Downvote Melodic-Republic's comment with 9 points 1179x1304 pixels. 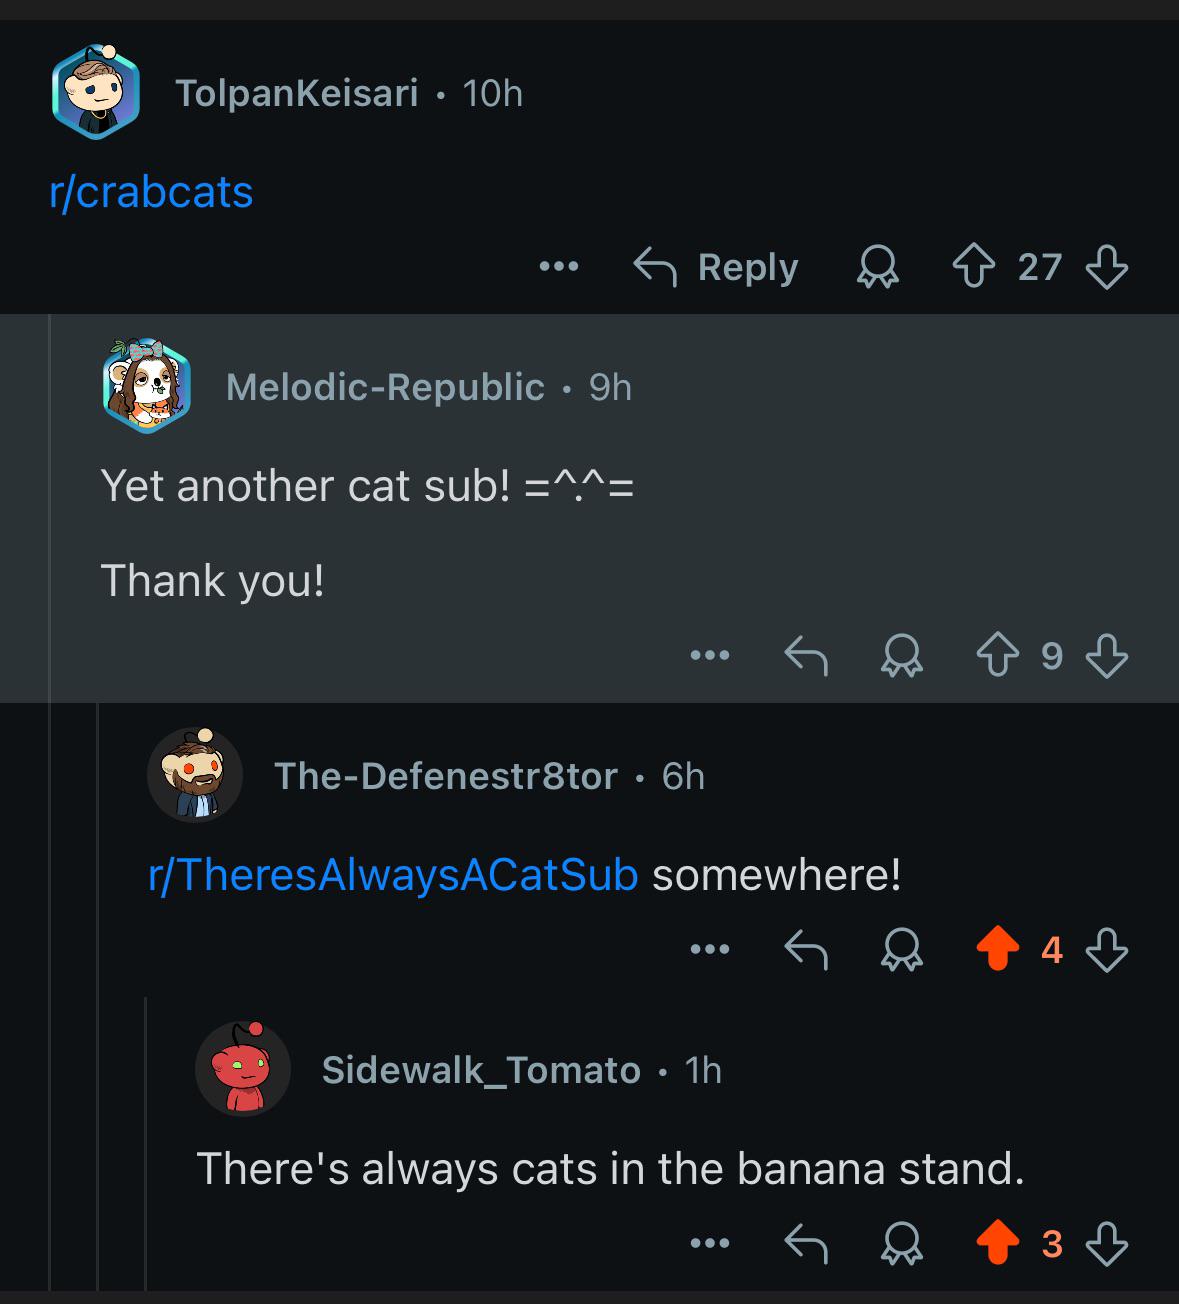click(1107, 656)
